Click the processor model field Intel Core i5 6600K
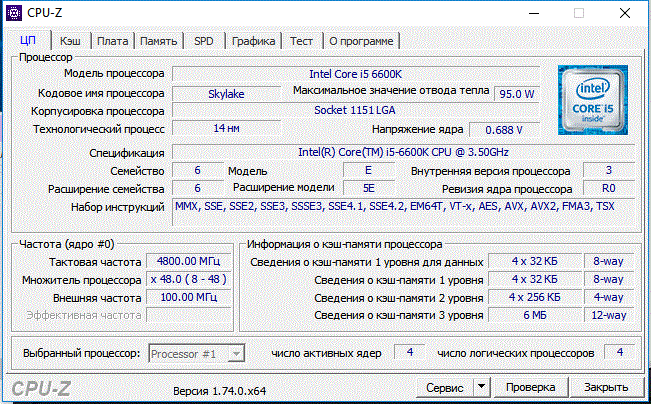The image size is (651, 404). tap(356, 74)
